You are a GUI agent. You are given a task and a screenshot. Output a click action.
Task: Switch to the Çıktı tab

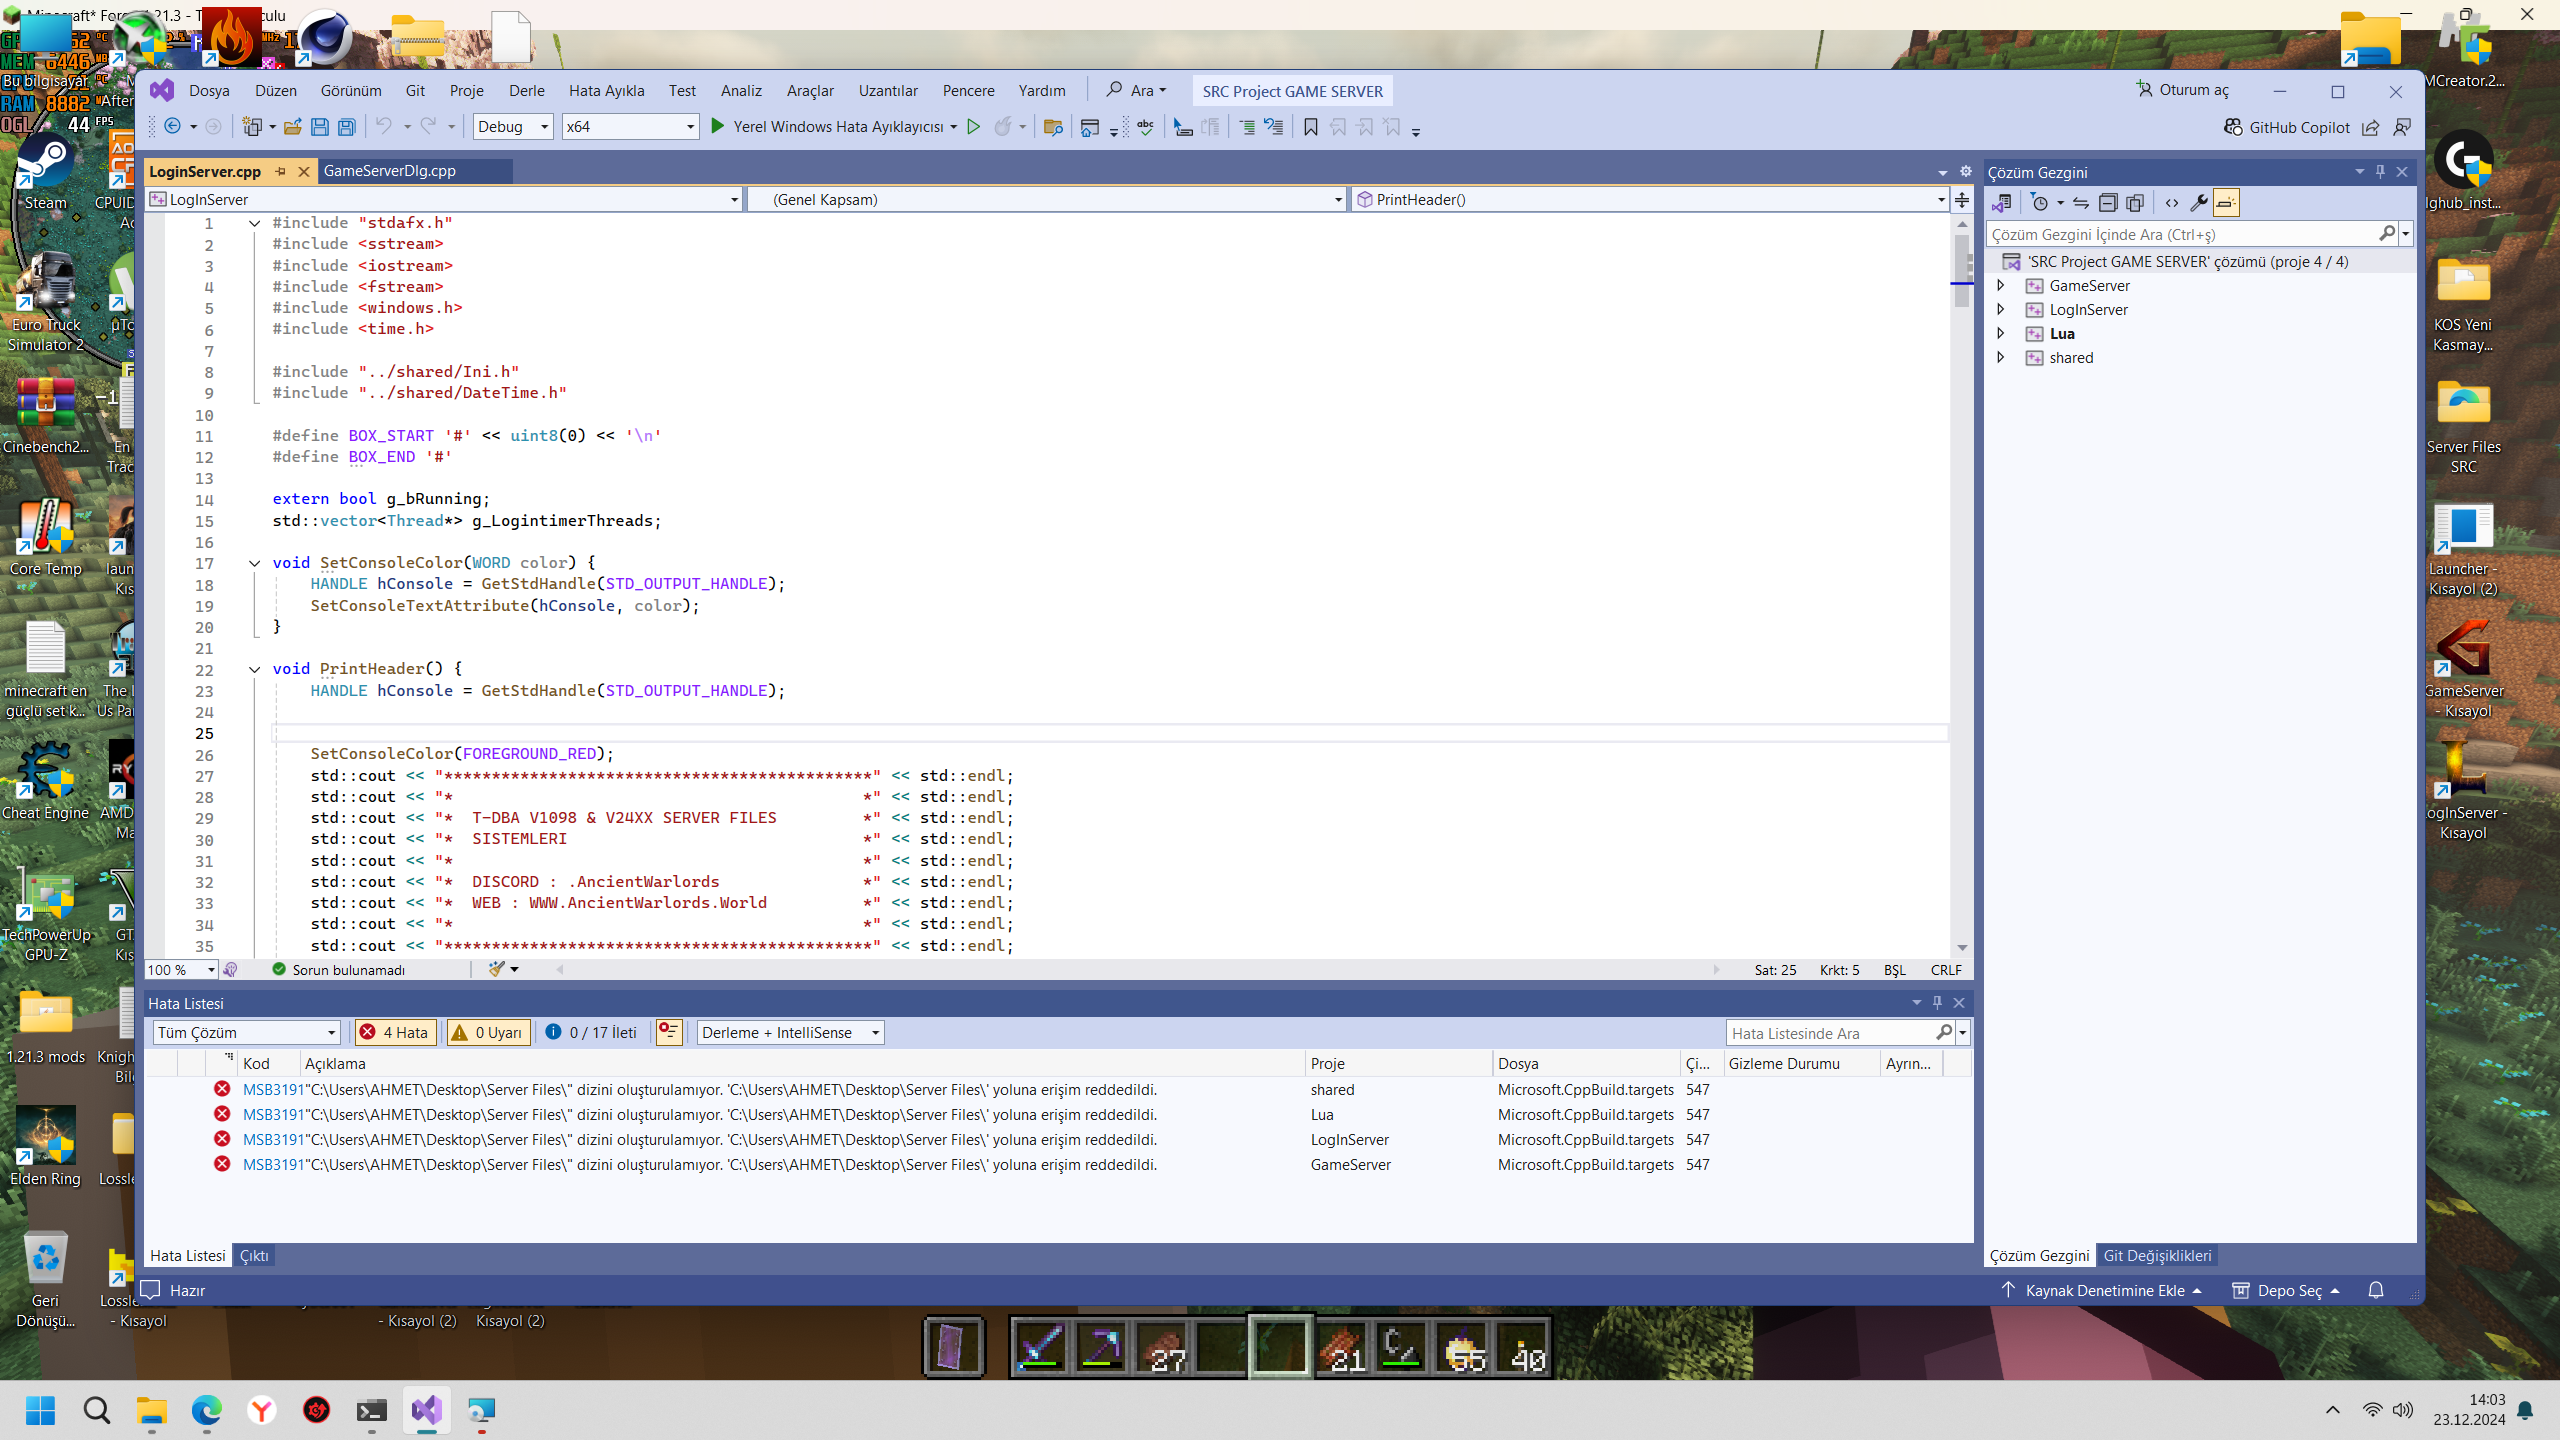click(x=254, y=1255)
